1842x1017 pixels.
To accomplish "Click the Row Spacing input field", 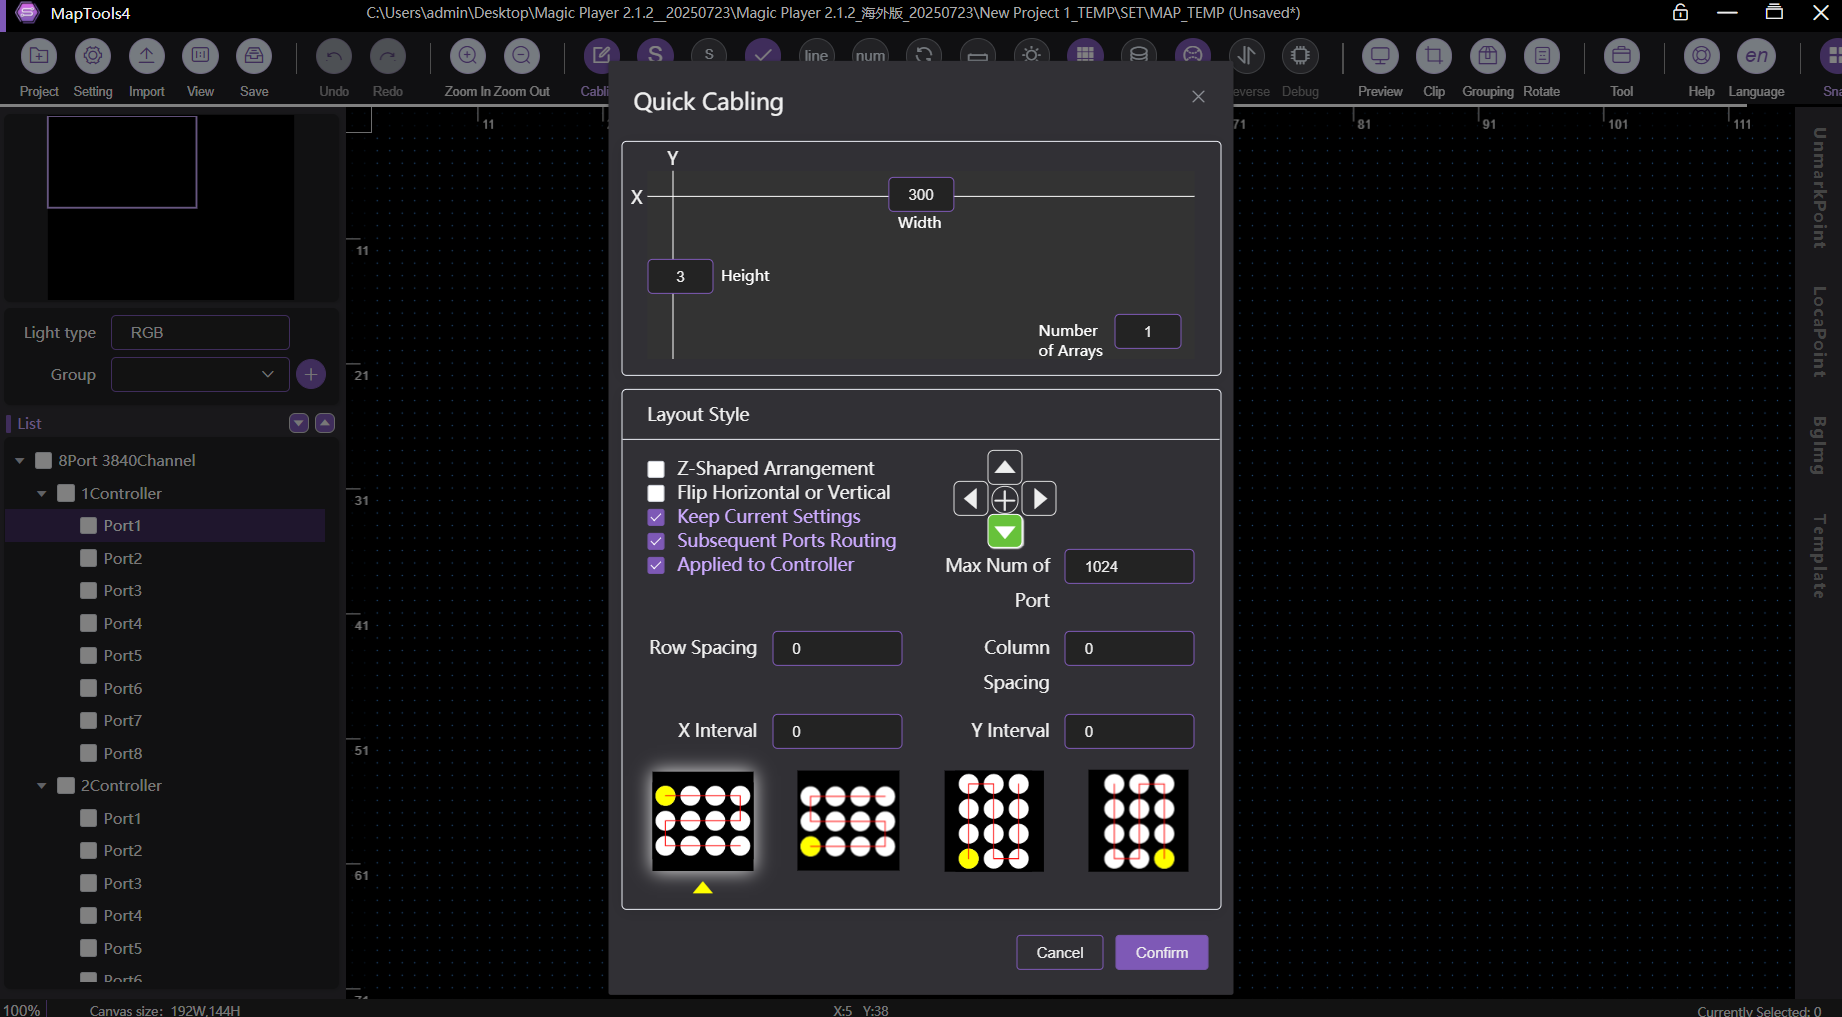I will 837,648.
